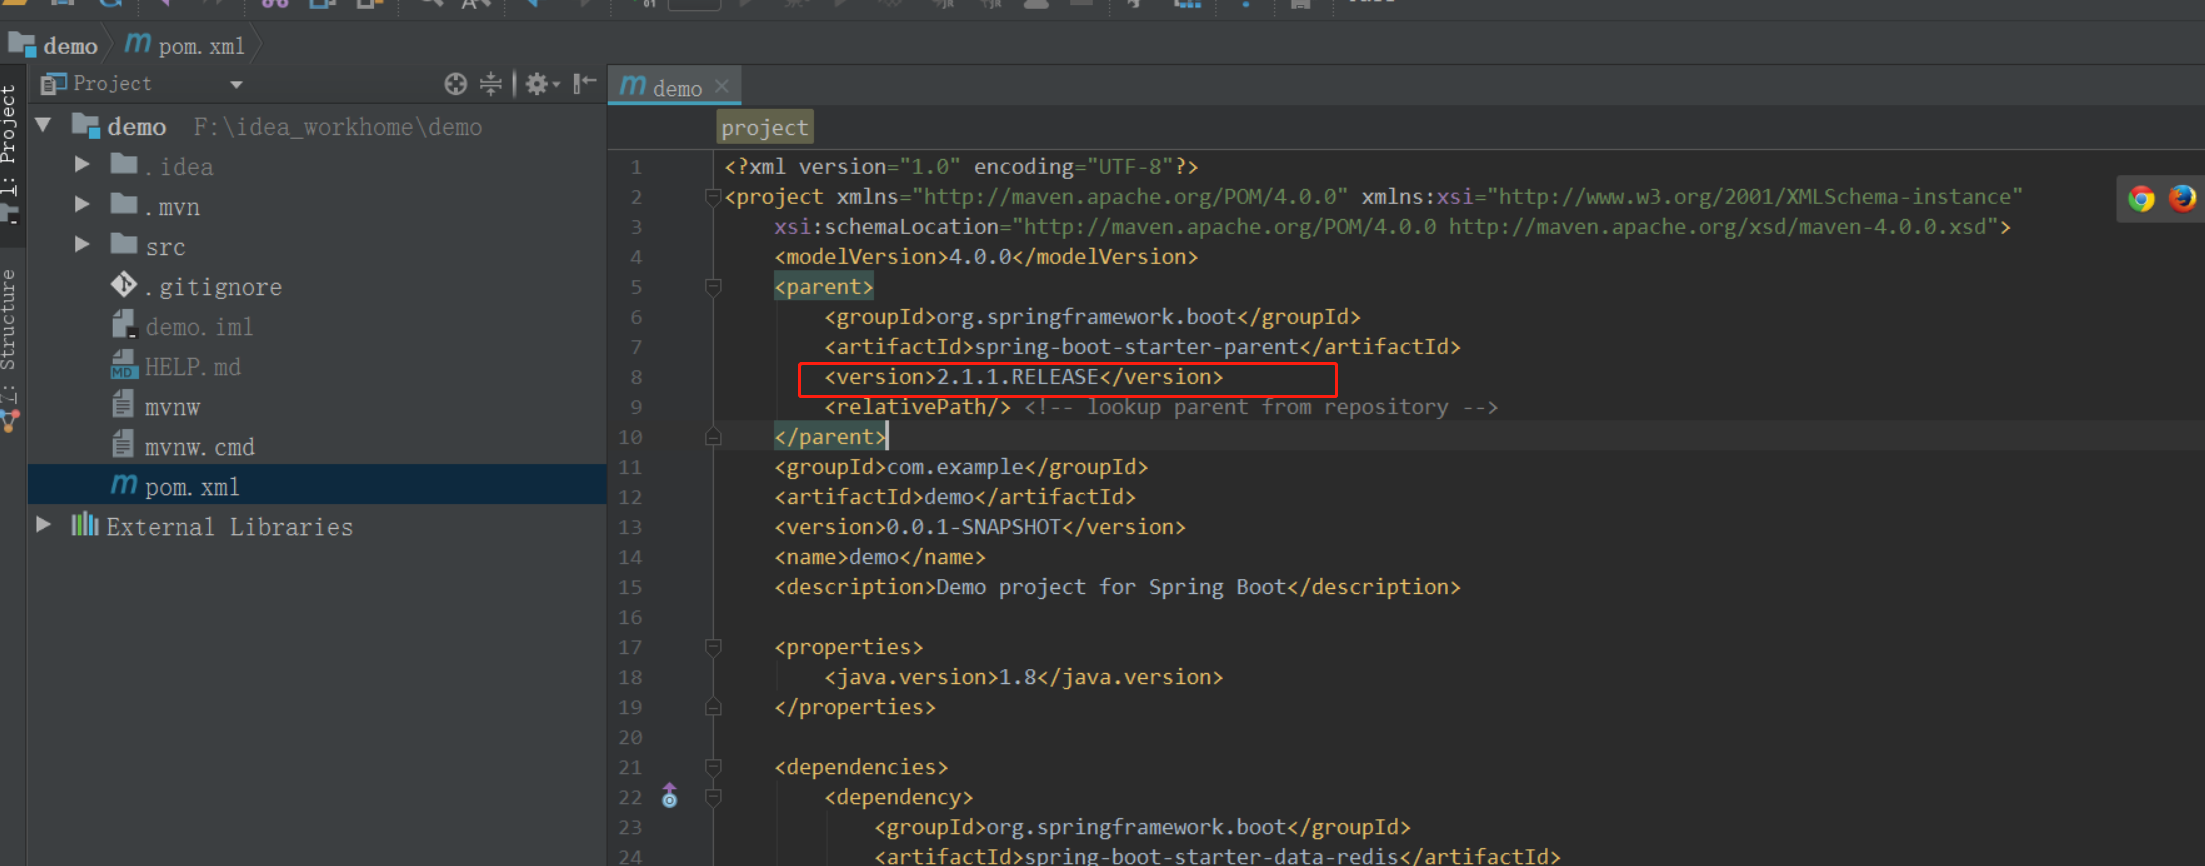2205x866 pixels.
Task: Open the Project panel settings gear
Action: (541, 84)
